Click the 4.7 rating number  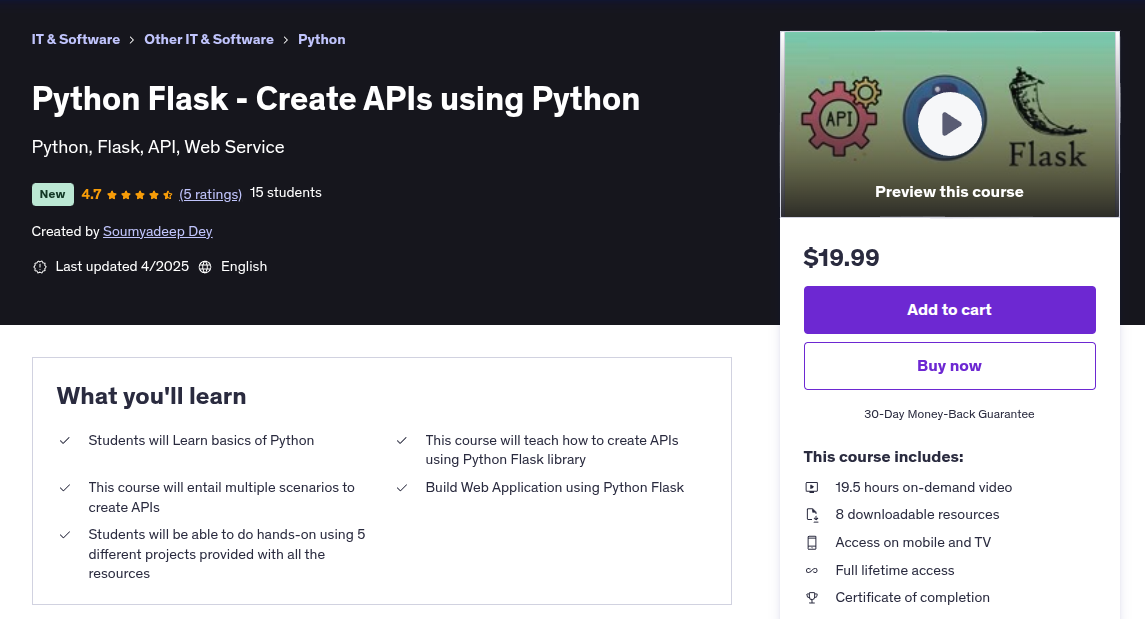(91, 194)
